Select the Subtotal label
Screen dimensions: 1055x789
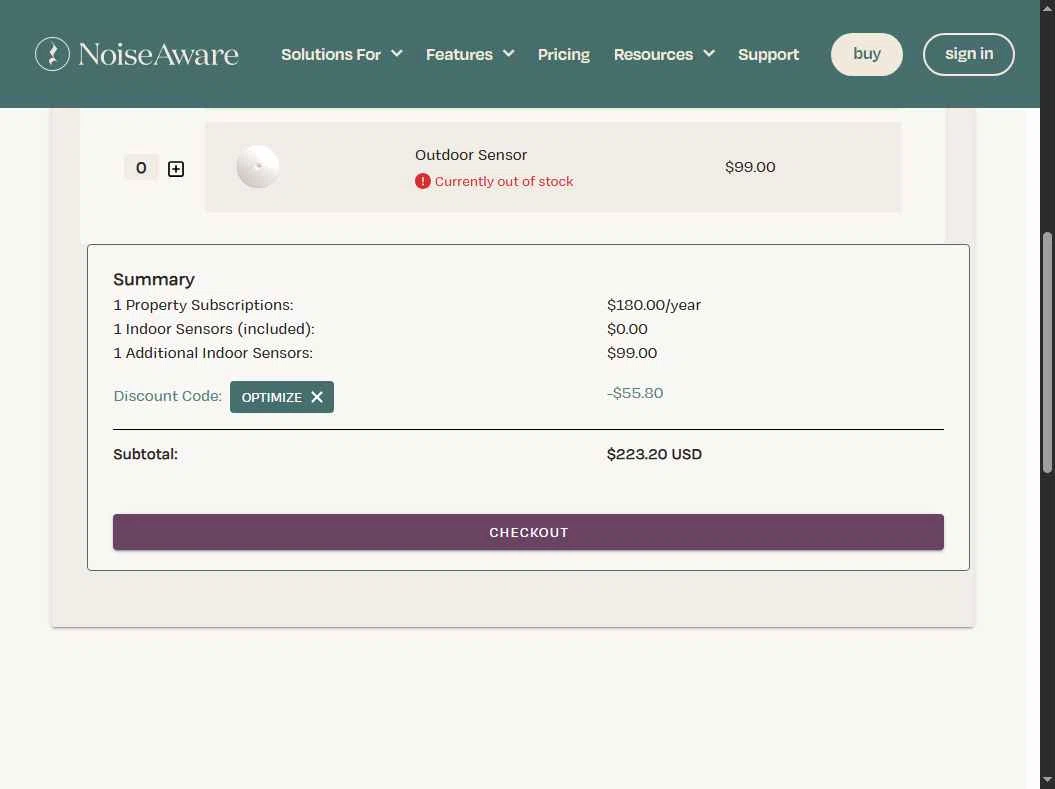[145, 454]
